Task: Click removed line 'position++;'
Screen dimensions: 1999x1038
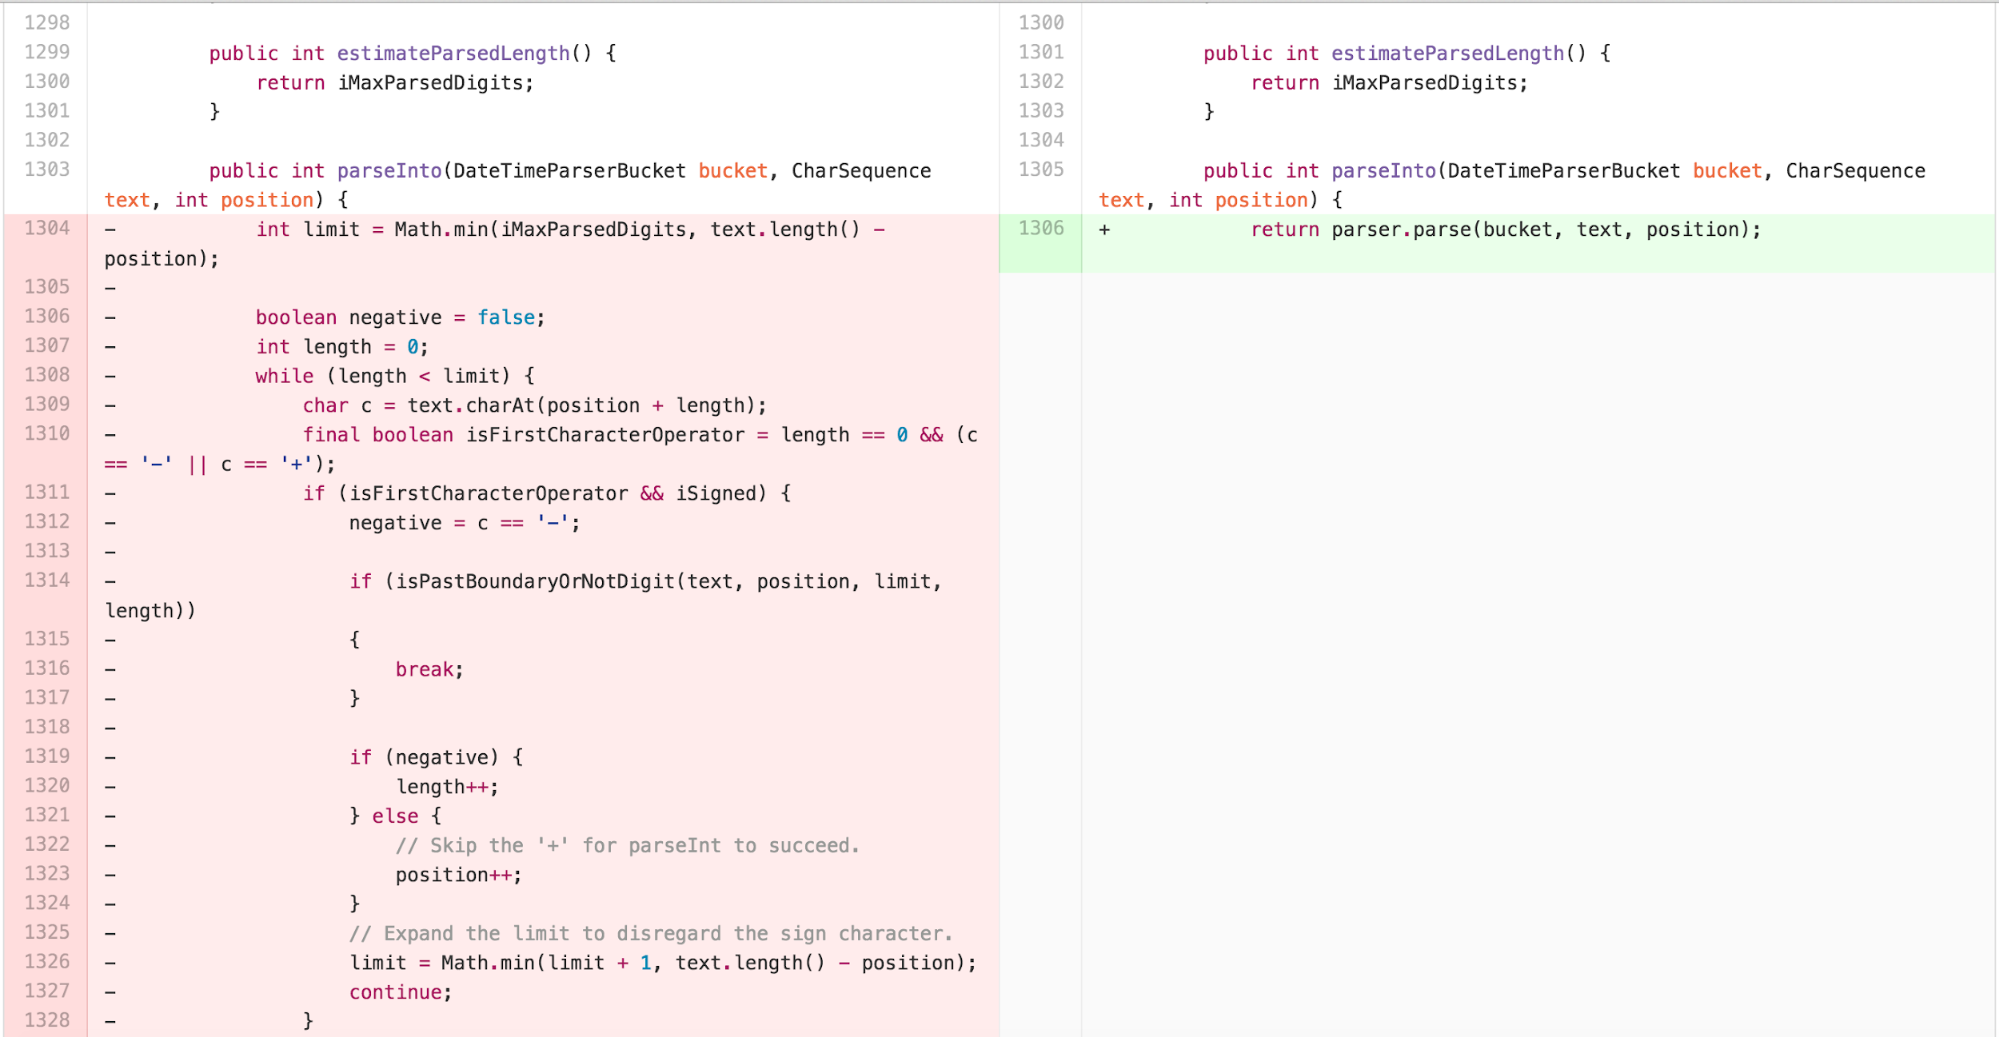Action: pos(458,875)
